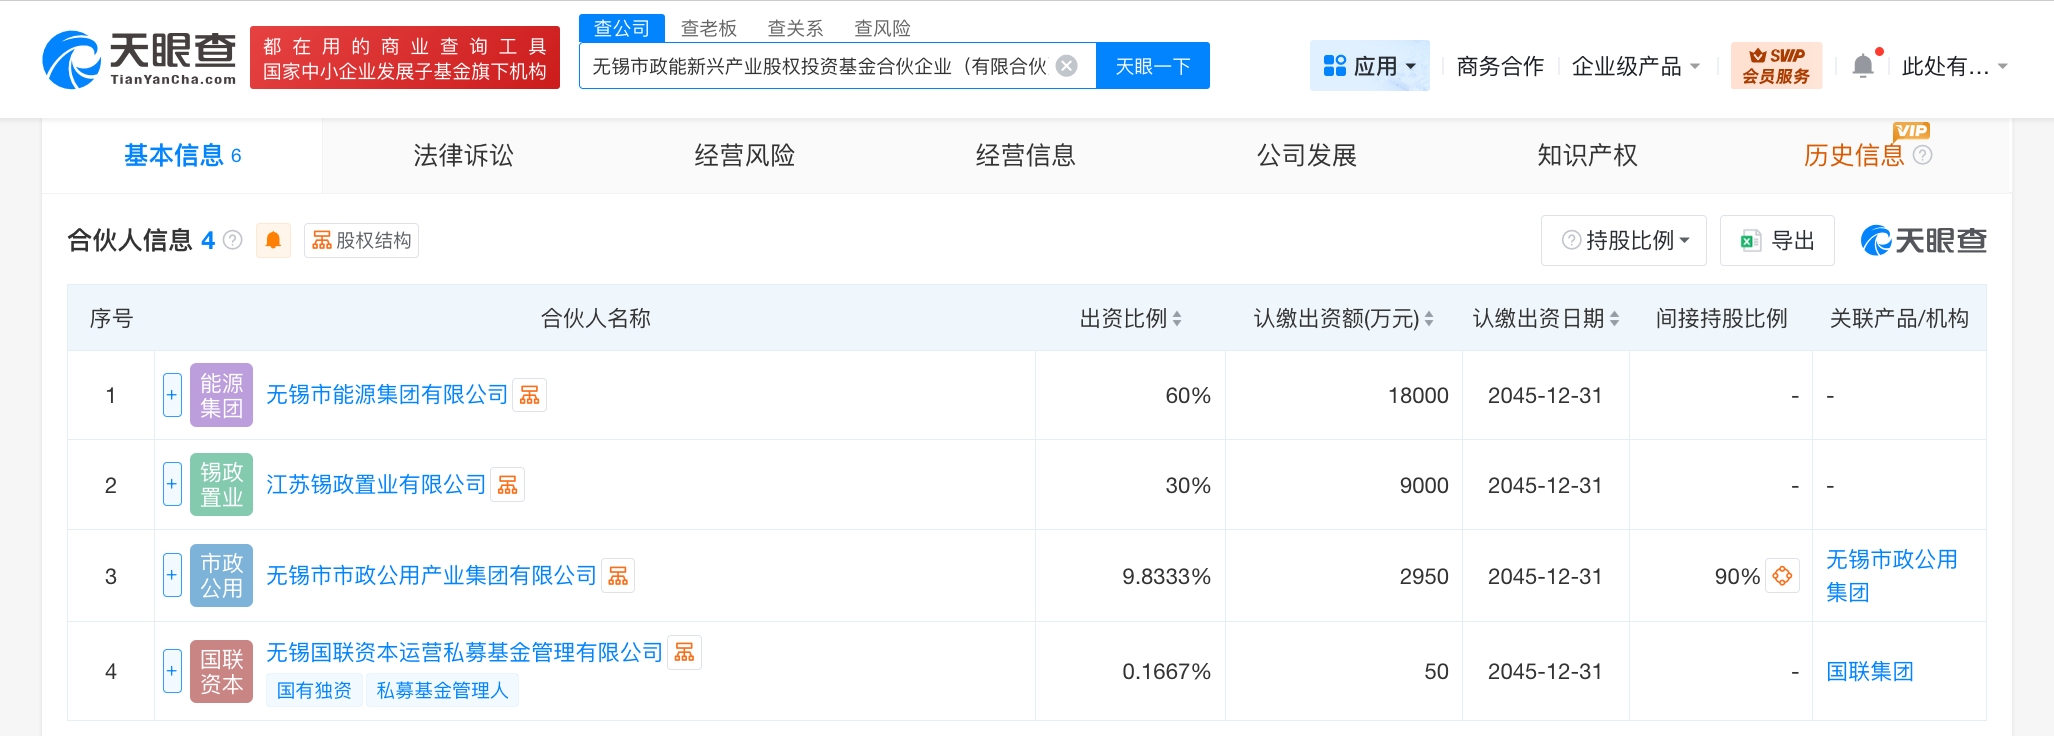
Task: Switch to the 法律诉讼 tab
Action: point(463,155)
